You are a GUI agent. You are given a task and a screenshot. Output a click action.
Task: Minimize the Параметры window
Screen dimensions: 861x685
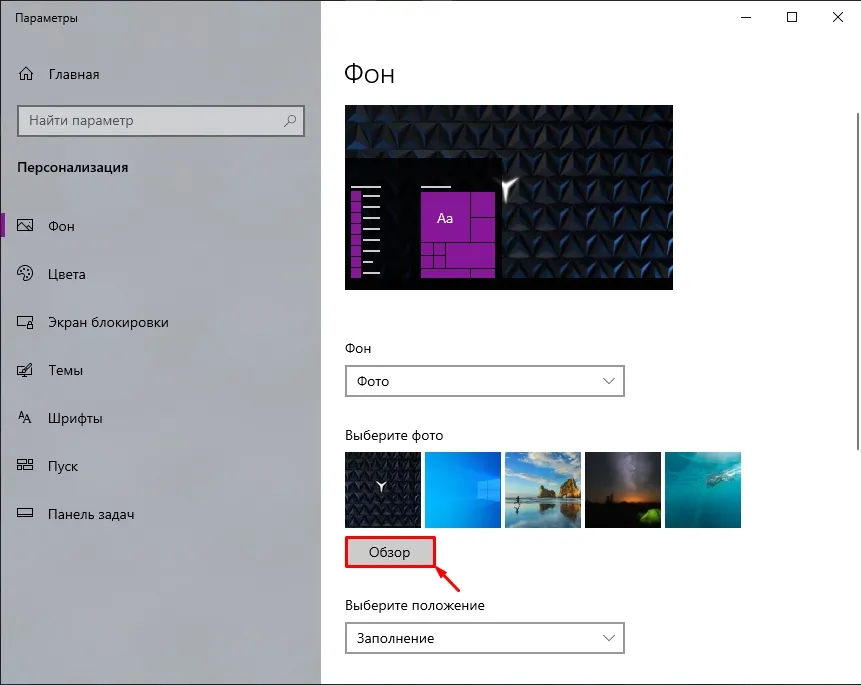746,17
